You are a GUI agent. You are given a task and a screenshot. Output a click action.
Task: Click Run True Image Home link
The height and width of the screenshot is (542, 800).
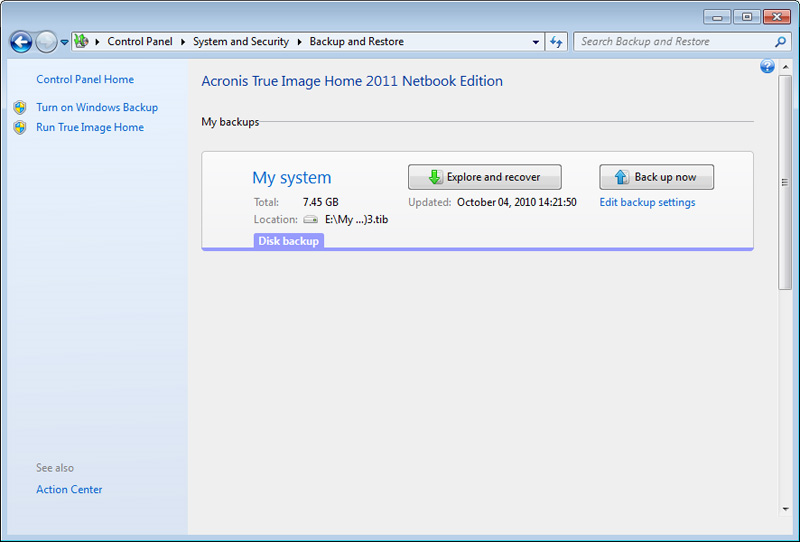coord(90,127)
